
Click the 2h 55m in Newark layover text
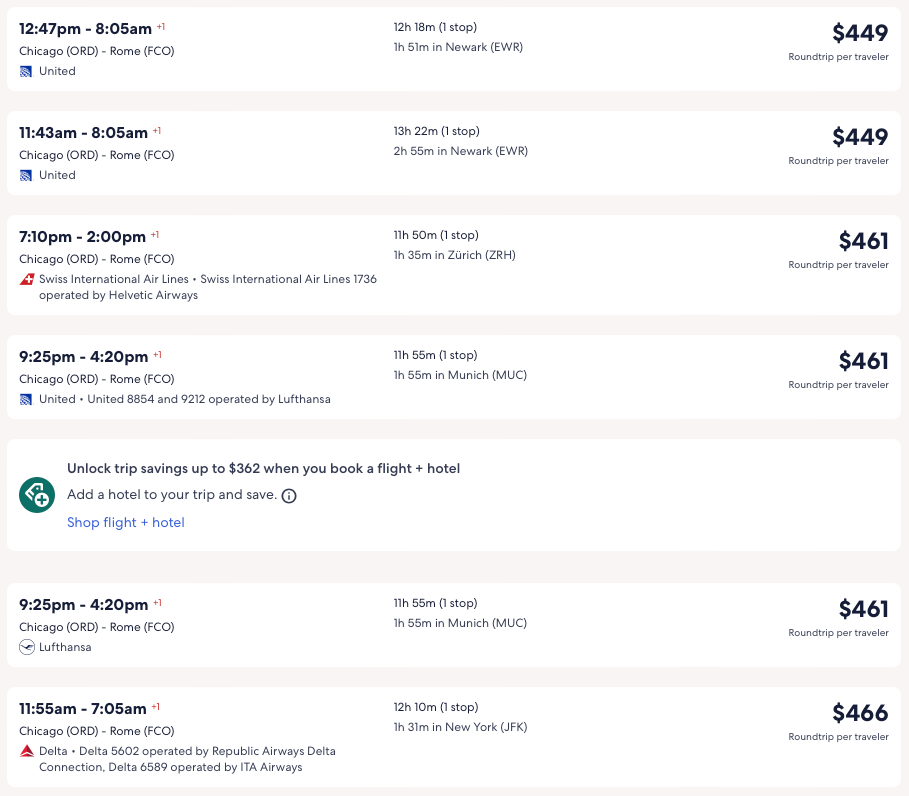[x=460, y=151]
